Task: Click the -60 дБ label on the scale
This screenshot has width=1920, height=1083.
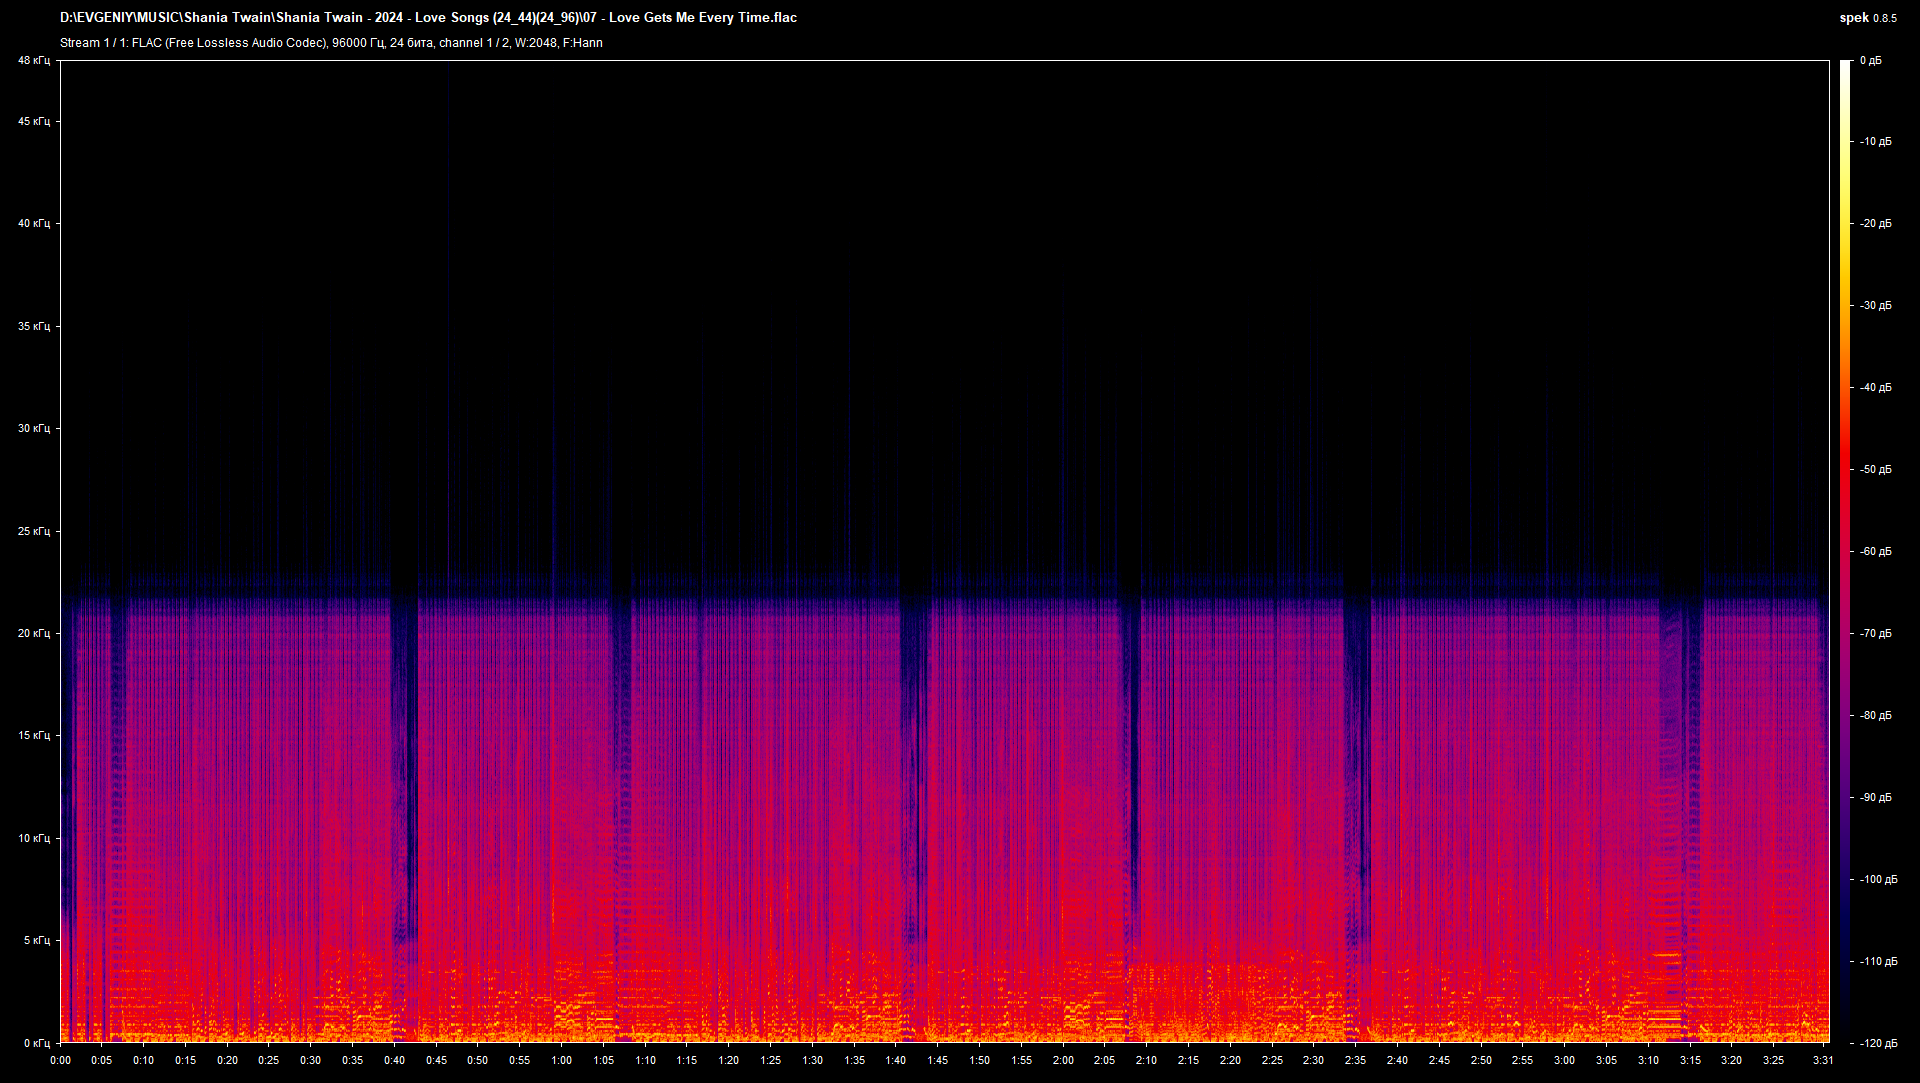Action: (x=1875, y=552)
